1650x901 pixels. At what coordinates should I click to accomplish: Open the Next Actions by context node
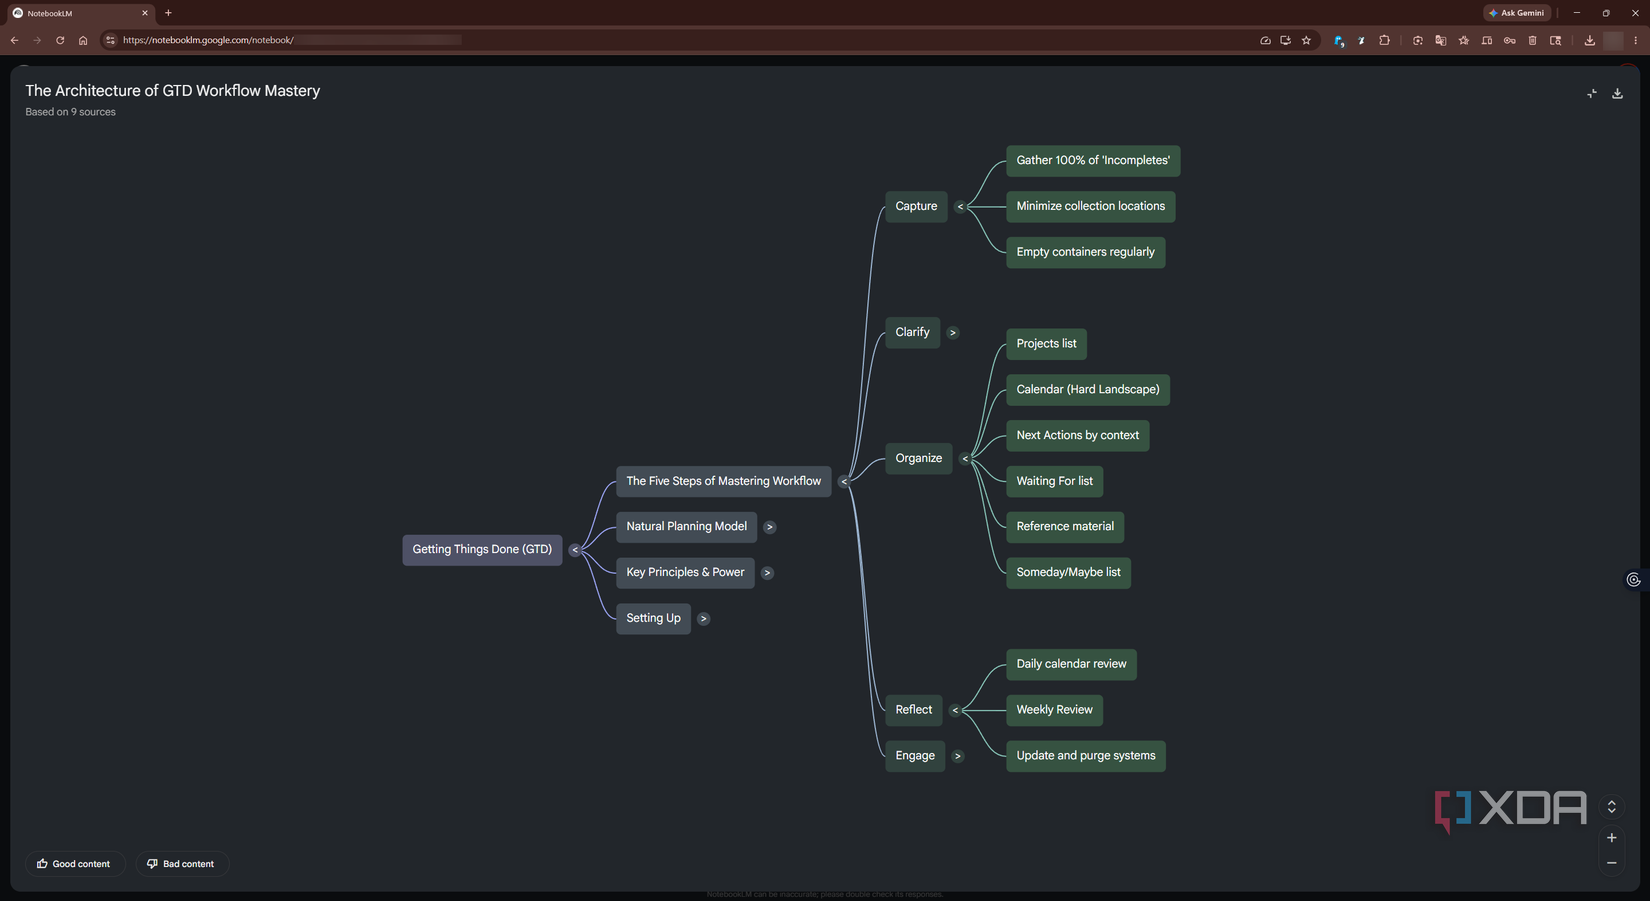(1078, 435)
